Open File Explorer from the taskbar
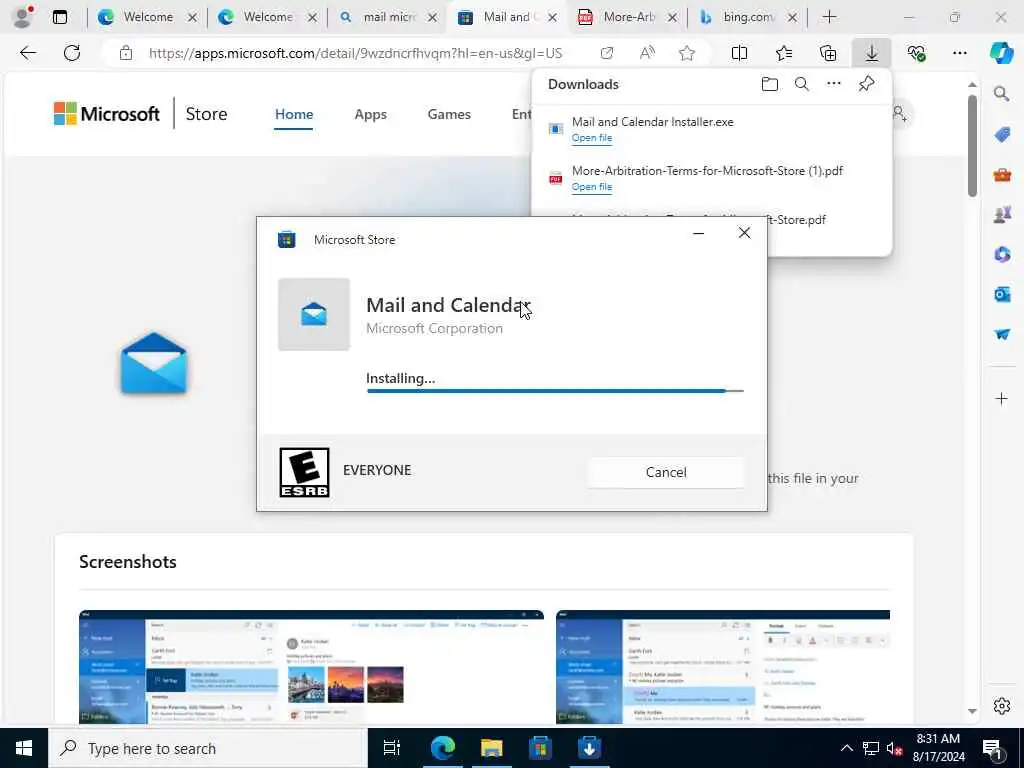 tap(491, 748)
